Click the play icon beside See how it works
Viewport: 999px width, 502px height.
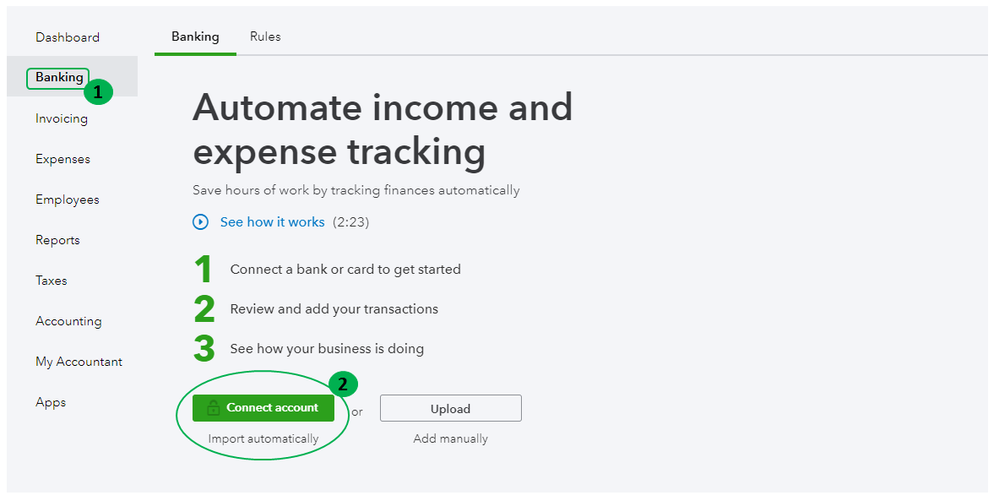(x=201, y=222)
